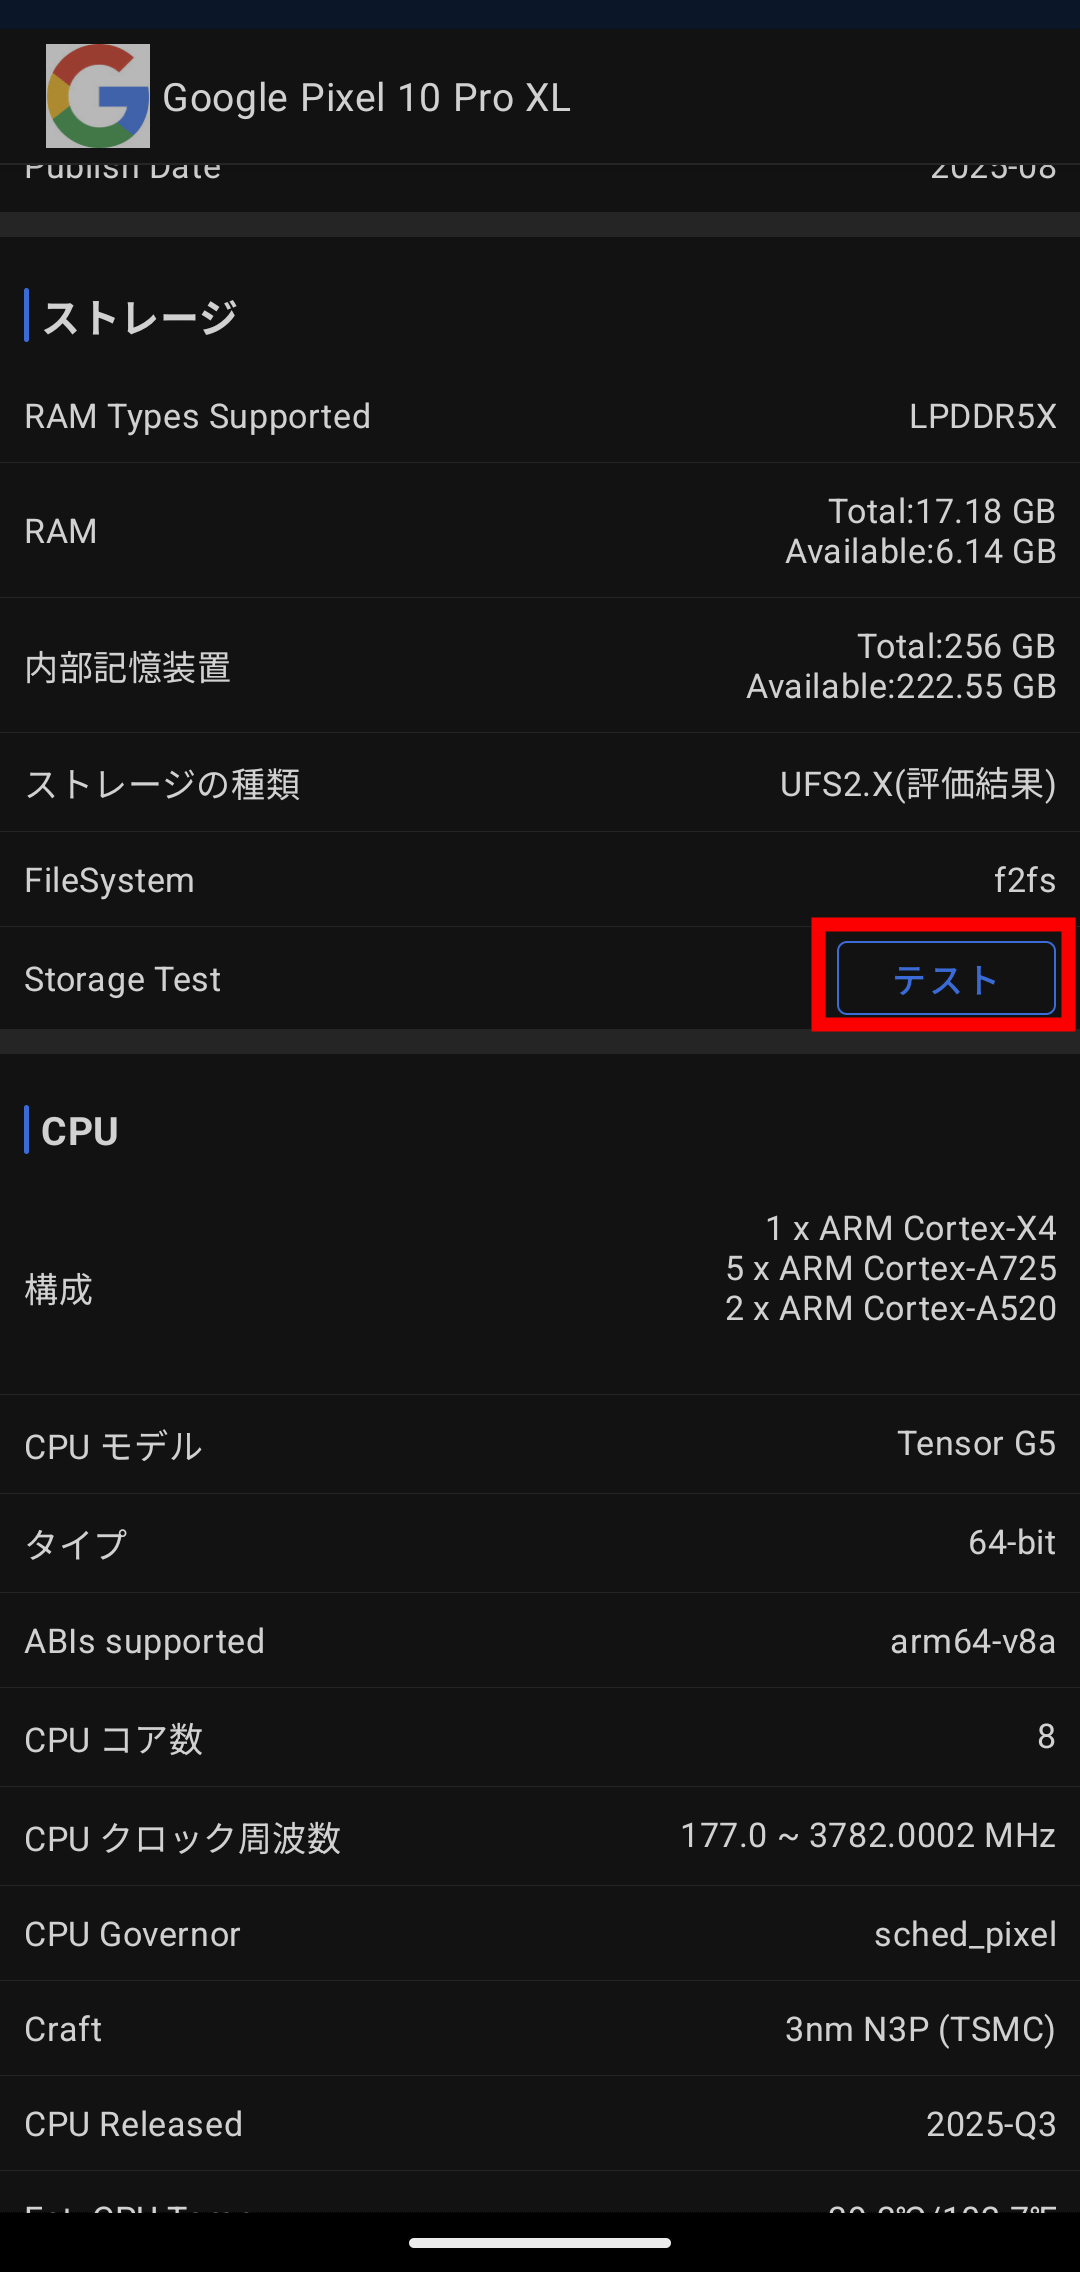Select the ストレージ section header
Screen dimensions: 1080x2272
pyautogui.click(x=140, y=317)
